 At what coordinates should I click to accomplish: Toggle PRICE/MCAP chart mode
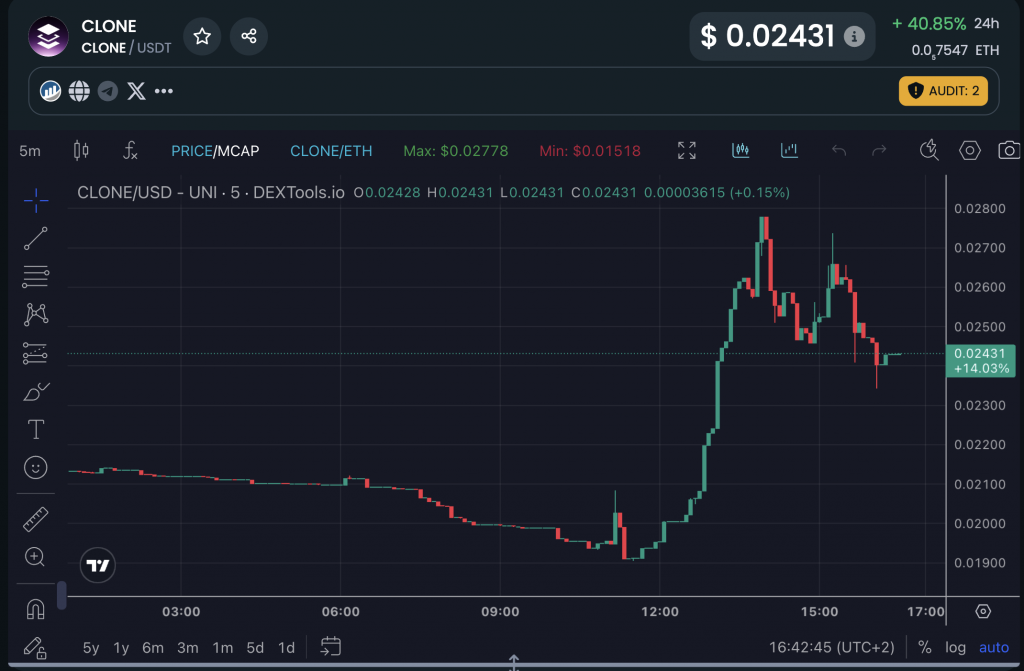(x=215, y=151)
